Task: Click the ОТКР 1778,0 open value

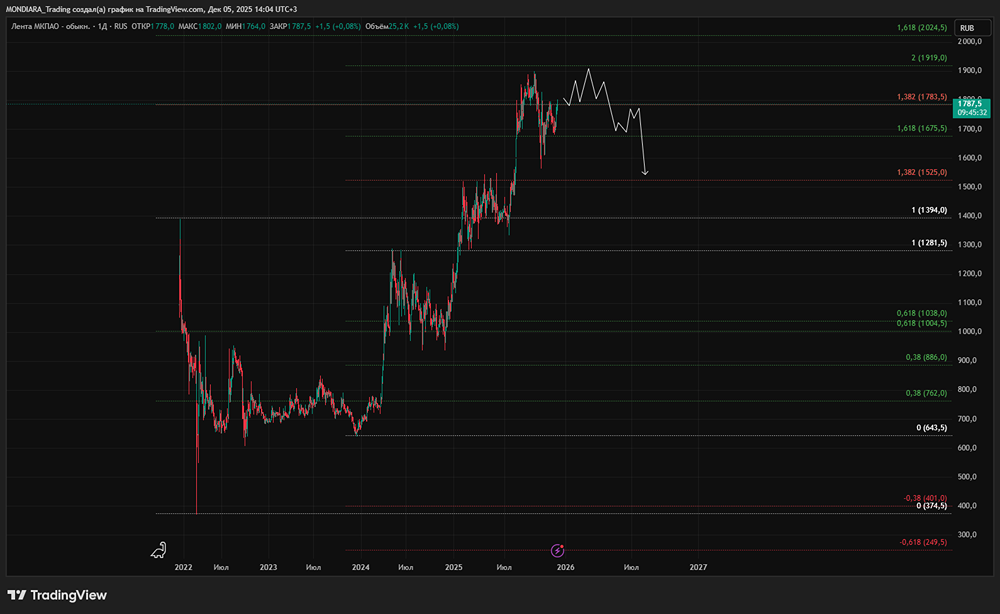Action: 152,26
